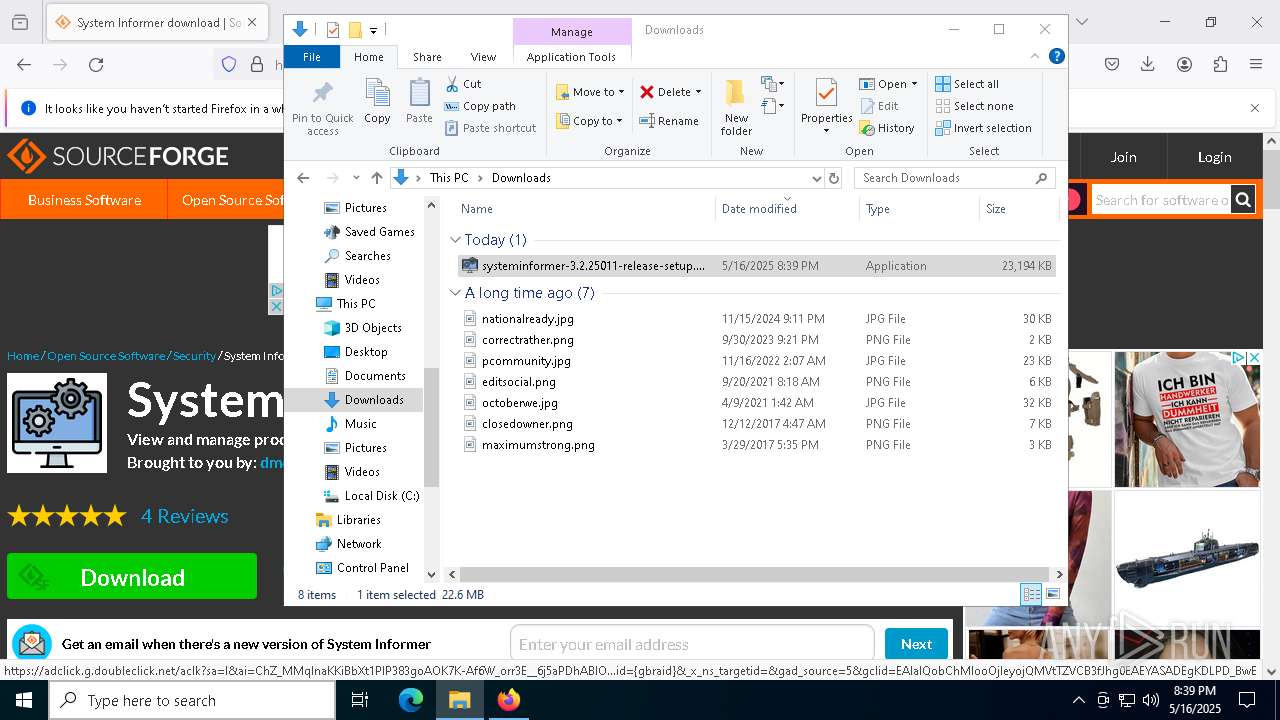The height and width of the screenshot is (720, 1280).
Task: Switch to the Share tab
Action: click(x=427, y=57)
